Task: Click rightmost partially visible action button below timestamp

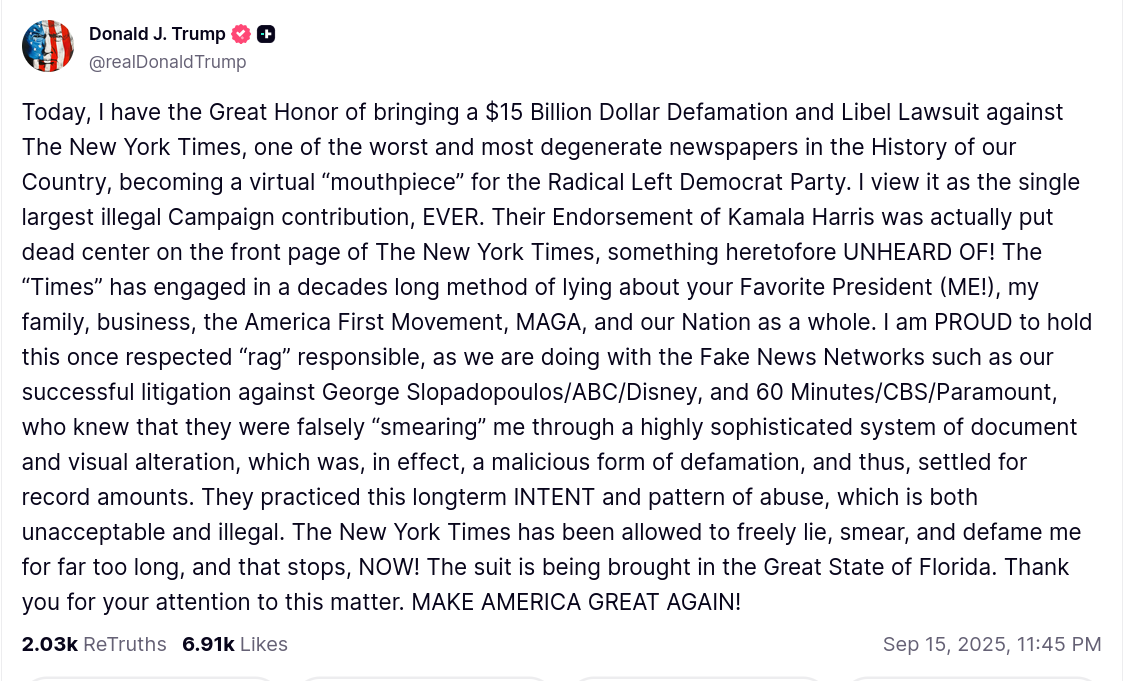Action: coord(973,678)
